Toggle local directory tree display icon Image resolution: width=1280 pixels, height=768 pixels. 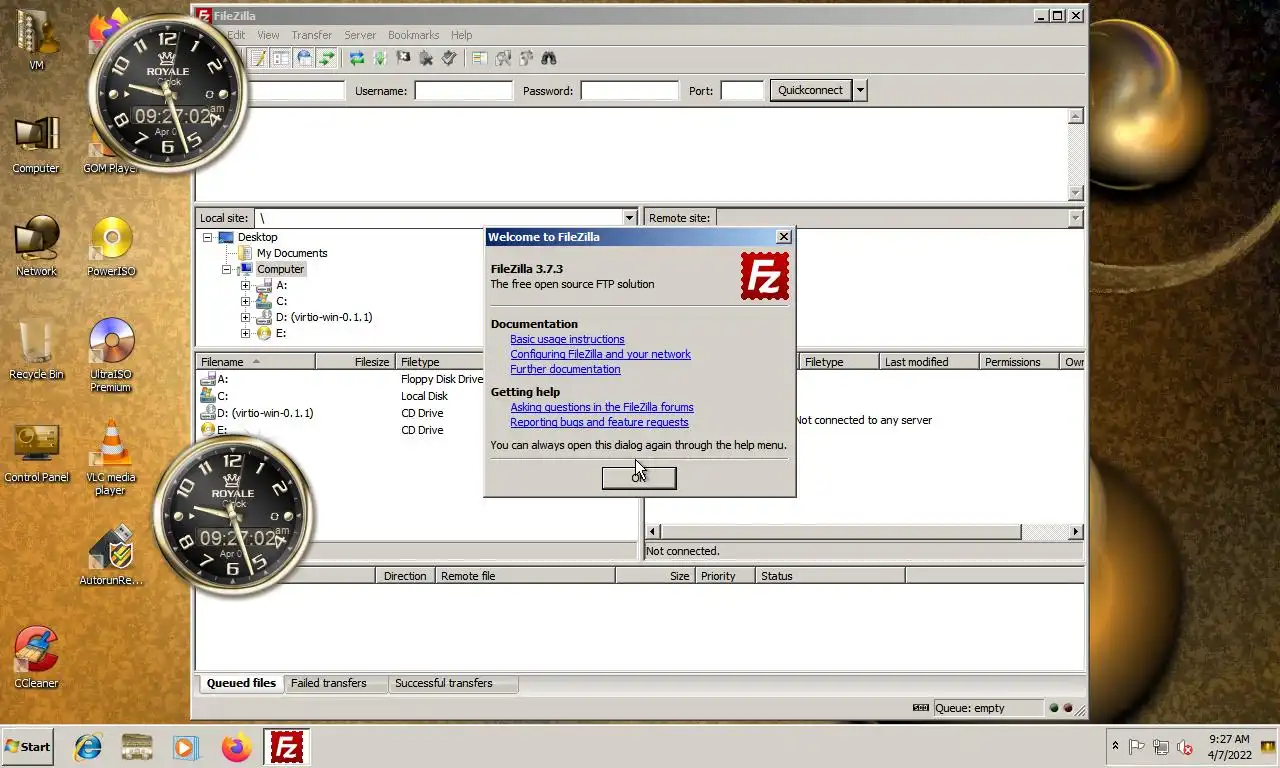coord(281,59)
